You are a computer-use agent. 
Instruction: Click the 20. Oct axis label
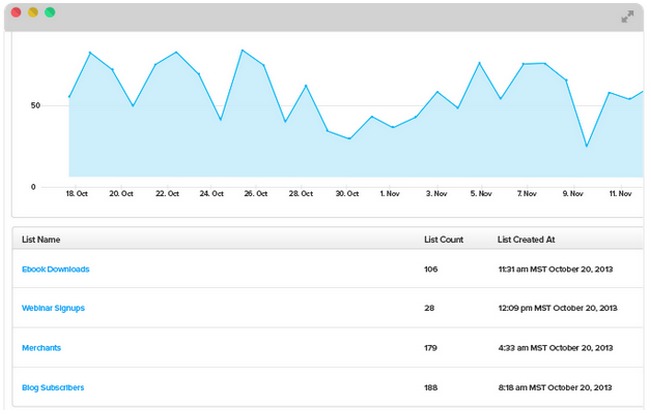(x=121, y=194)
